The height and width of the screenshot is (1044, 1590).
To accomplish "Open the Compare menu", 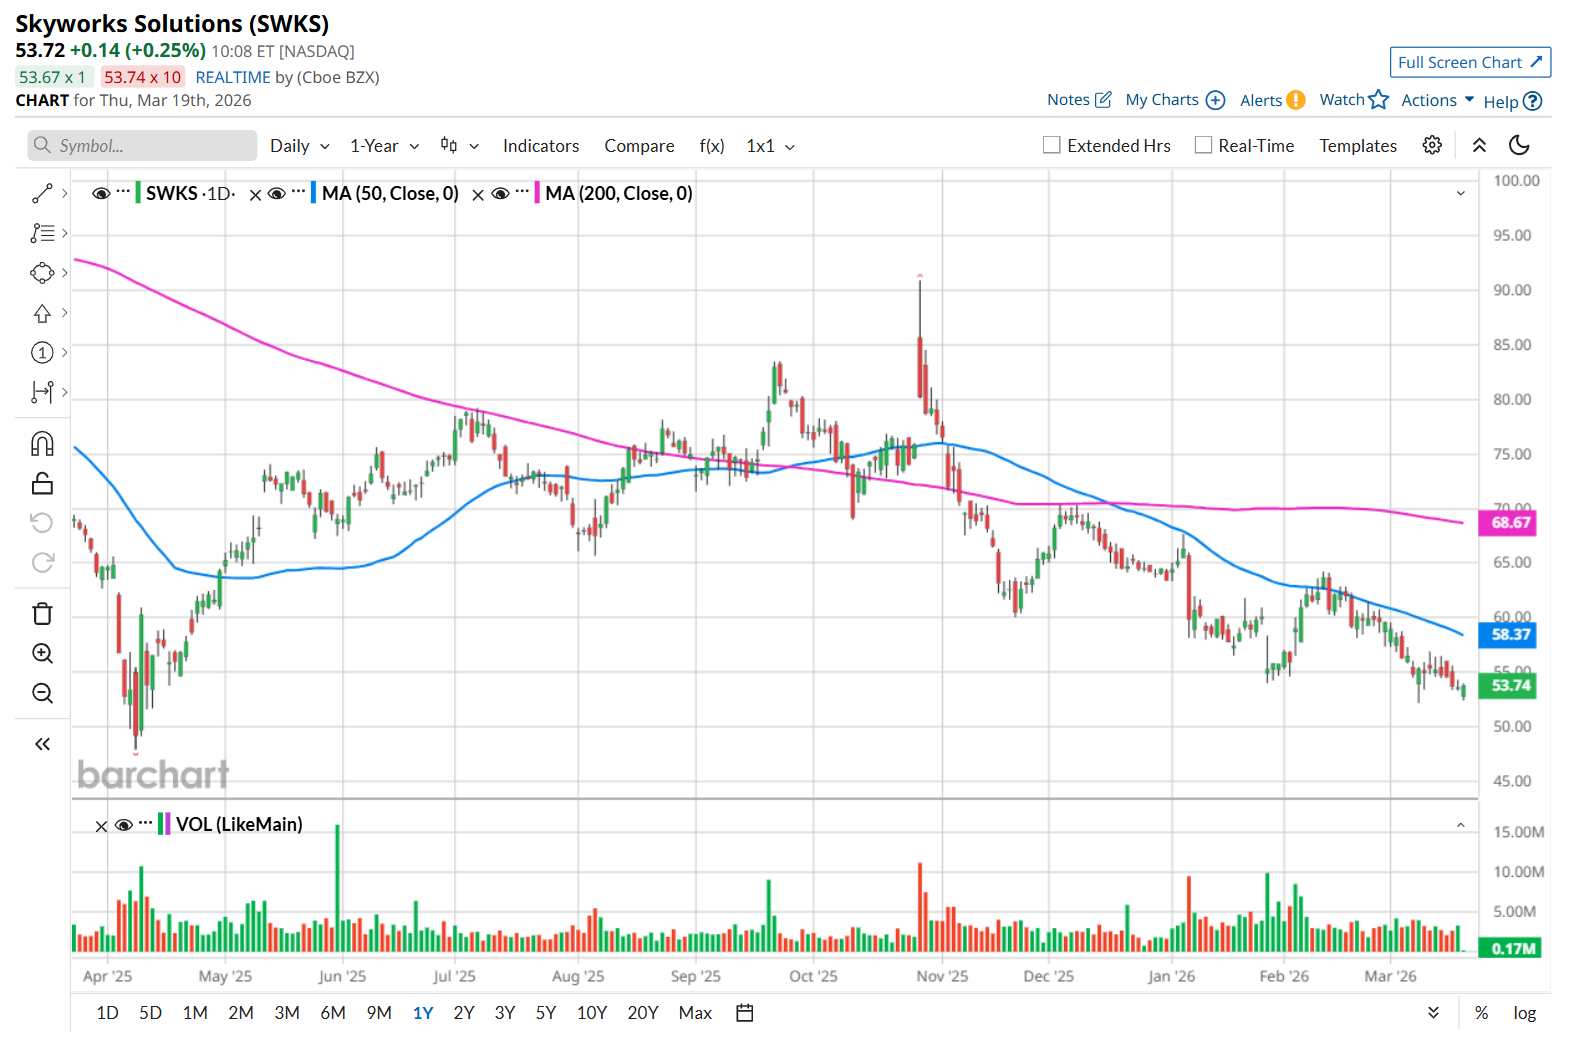I will point(639,146).
